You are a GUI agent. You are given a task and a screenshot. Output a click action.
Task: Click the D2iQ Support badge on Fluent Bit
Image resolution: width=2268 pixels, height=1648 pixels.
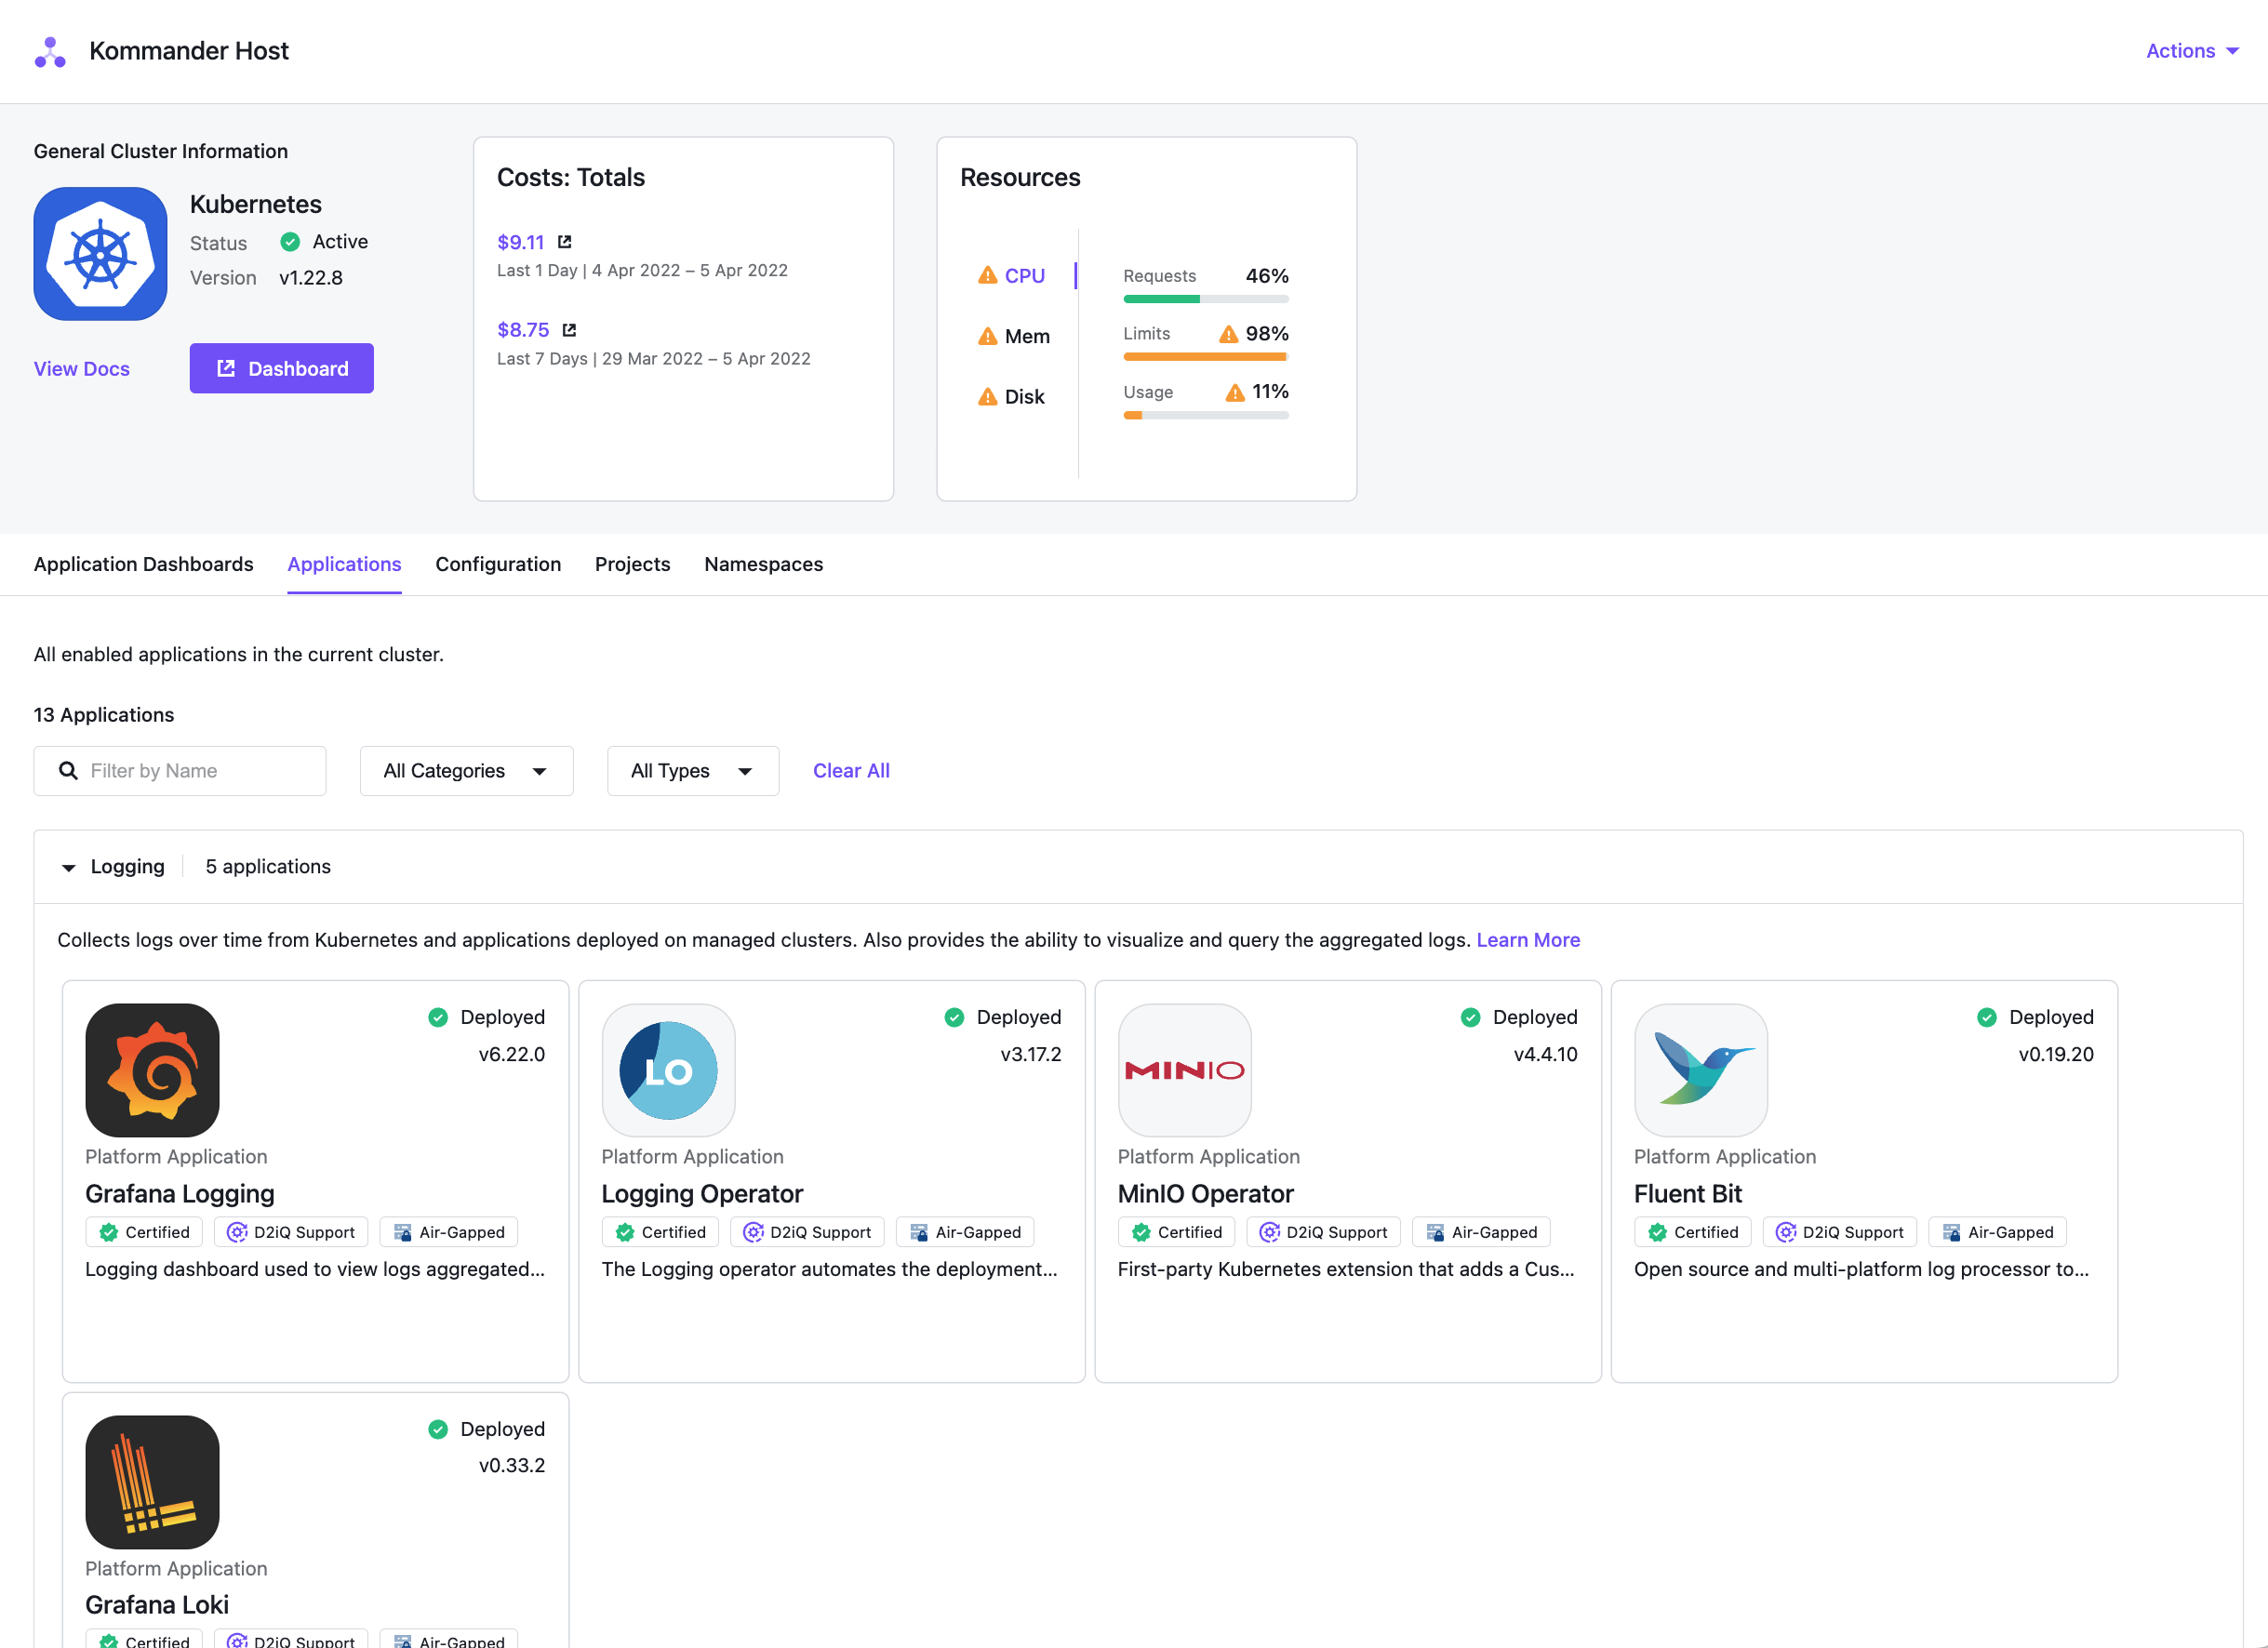(x=1840, y=1232)
